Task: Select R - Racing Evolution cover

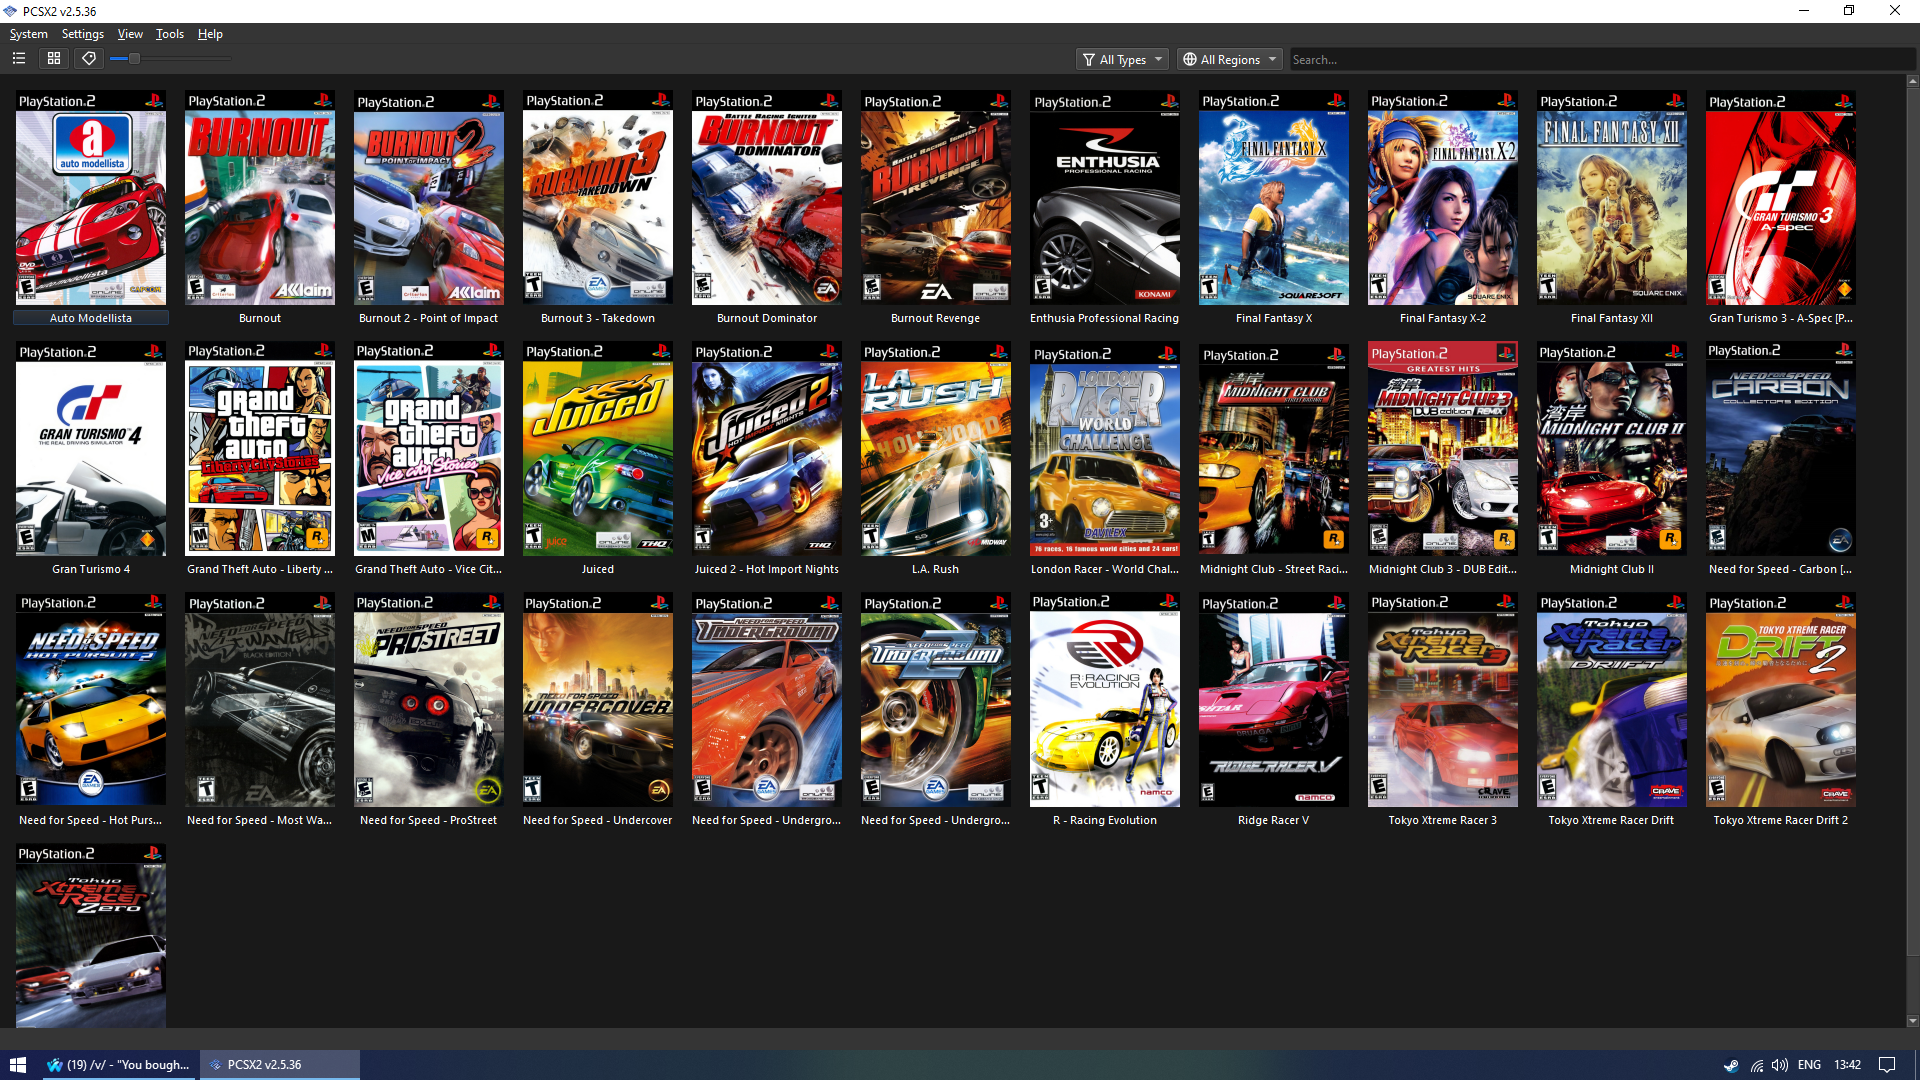Action: 1105,700
